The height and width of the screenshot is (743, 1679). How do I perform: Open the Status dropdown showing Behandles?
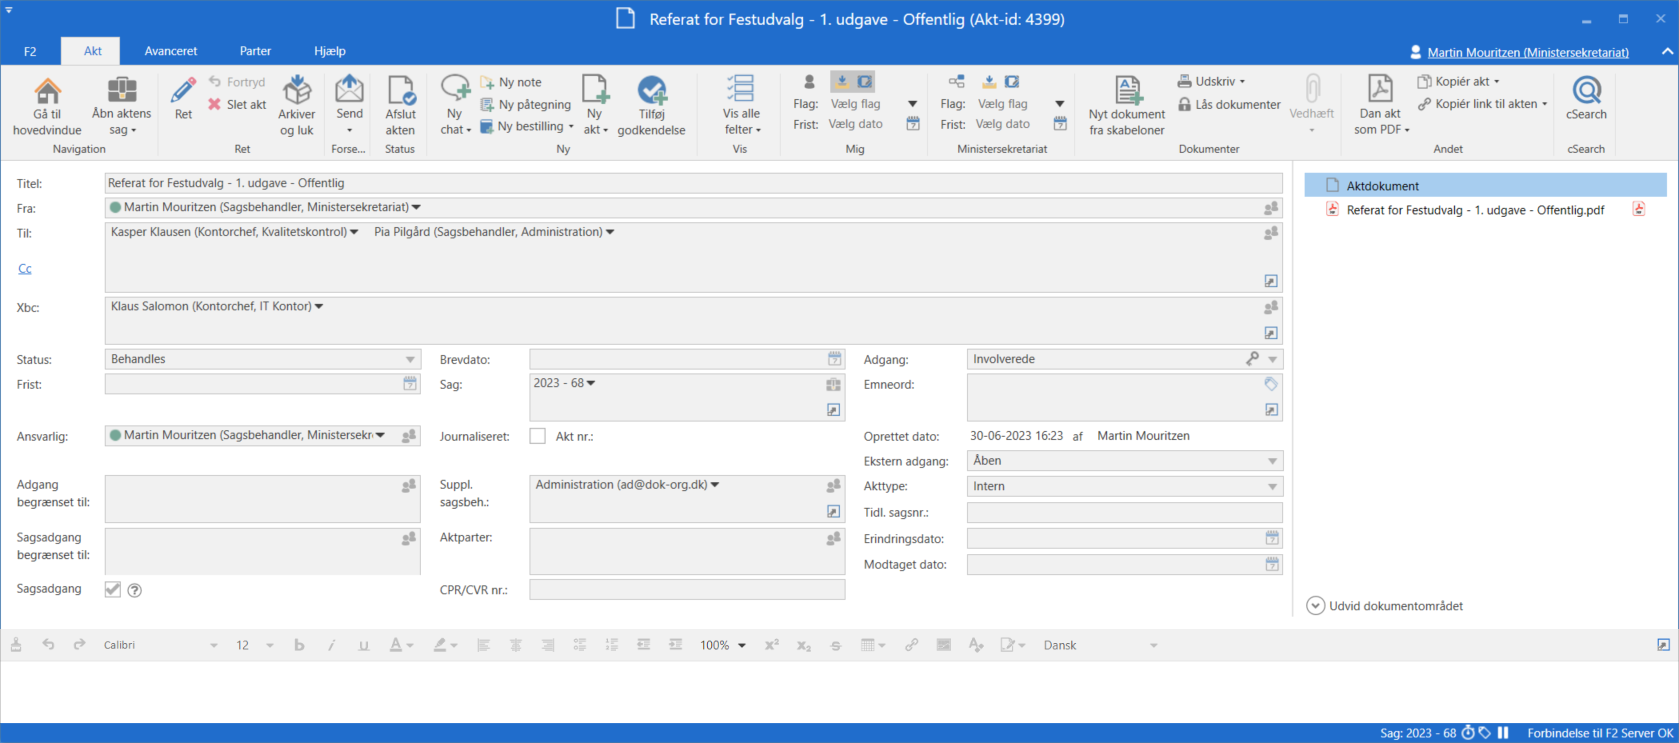(262, 359)
